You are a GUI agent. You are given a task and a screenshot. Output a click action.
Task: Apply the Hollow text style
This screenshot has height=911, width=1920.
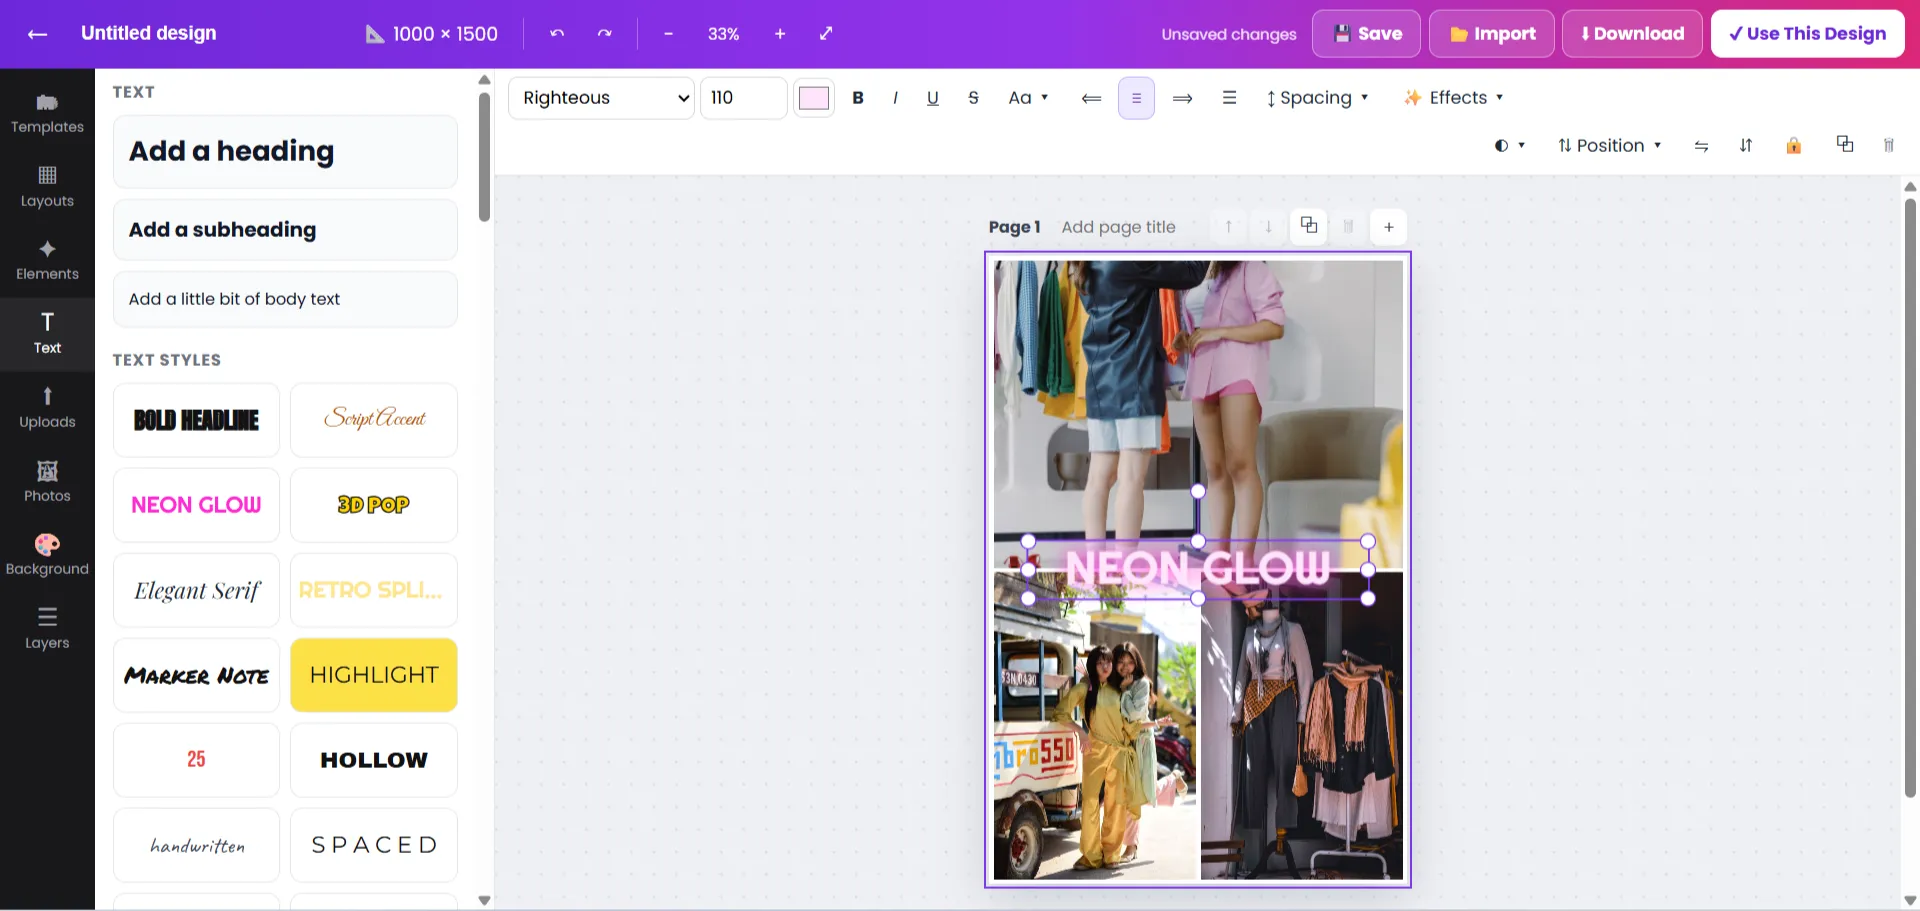(374, 760)
